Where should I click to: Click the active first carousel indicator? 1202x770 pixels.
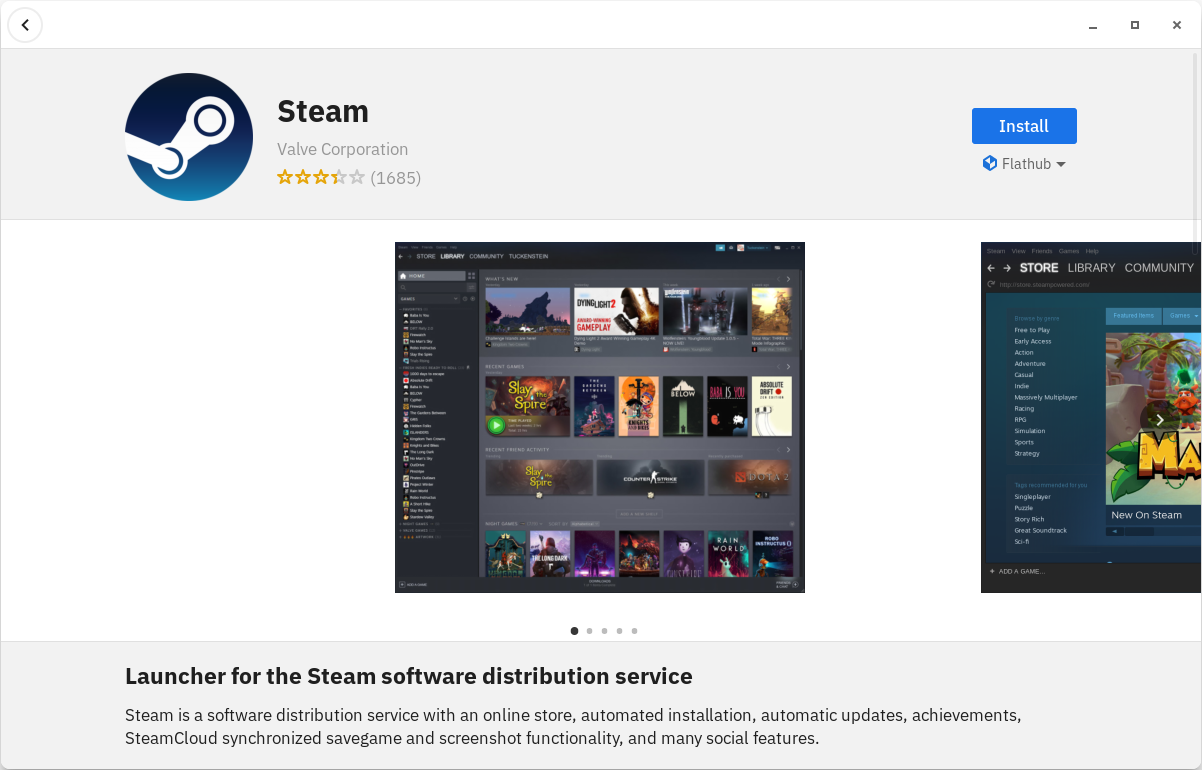574,631
